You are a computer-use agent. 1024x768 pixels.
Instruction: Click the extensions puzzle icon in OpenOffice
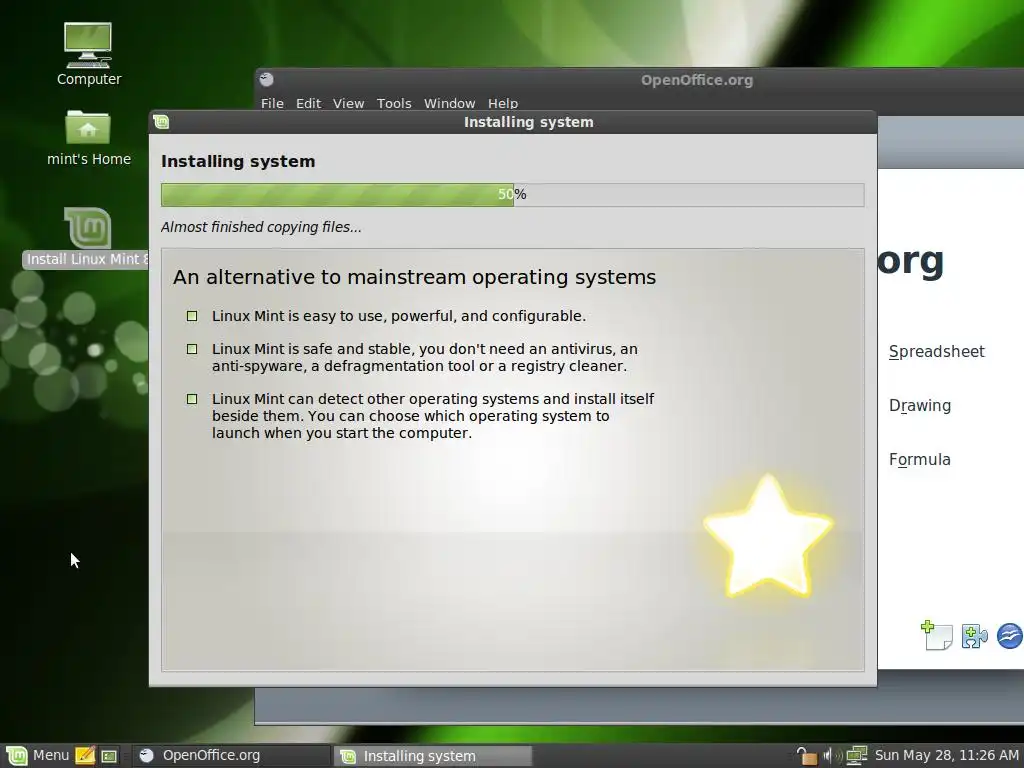pyautogui.click(x=974, y=637)
